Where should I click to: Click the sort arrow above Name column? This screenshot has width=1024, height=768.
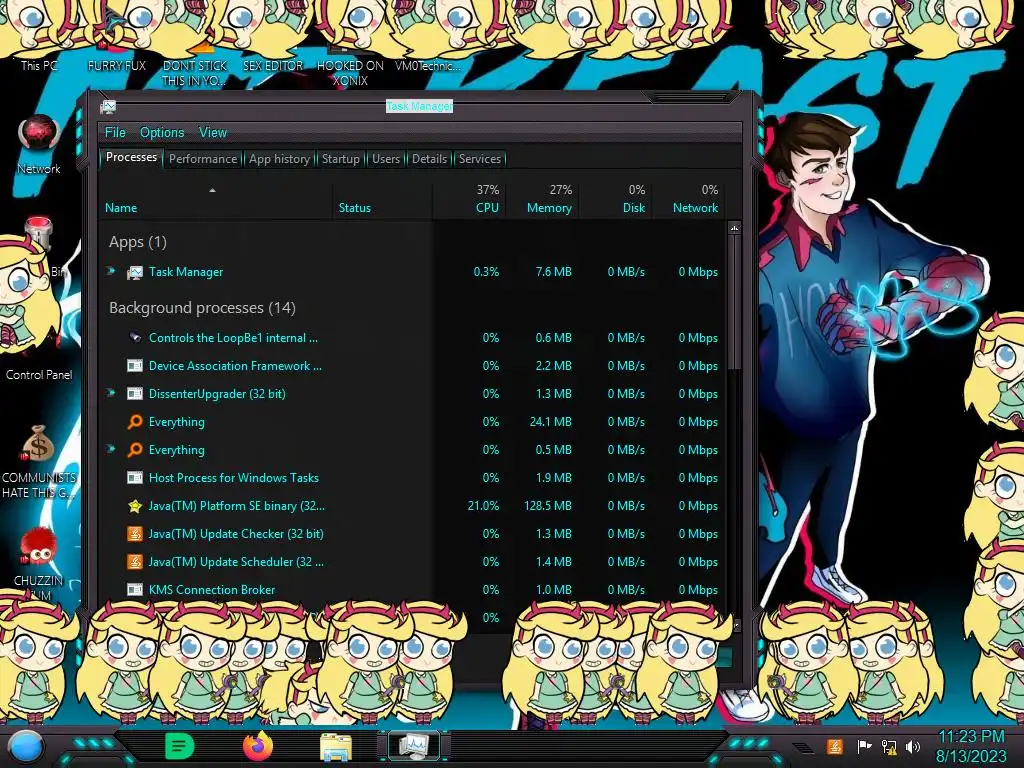[212, 190]
